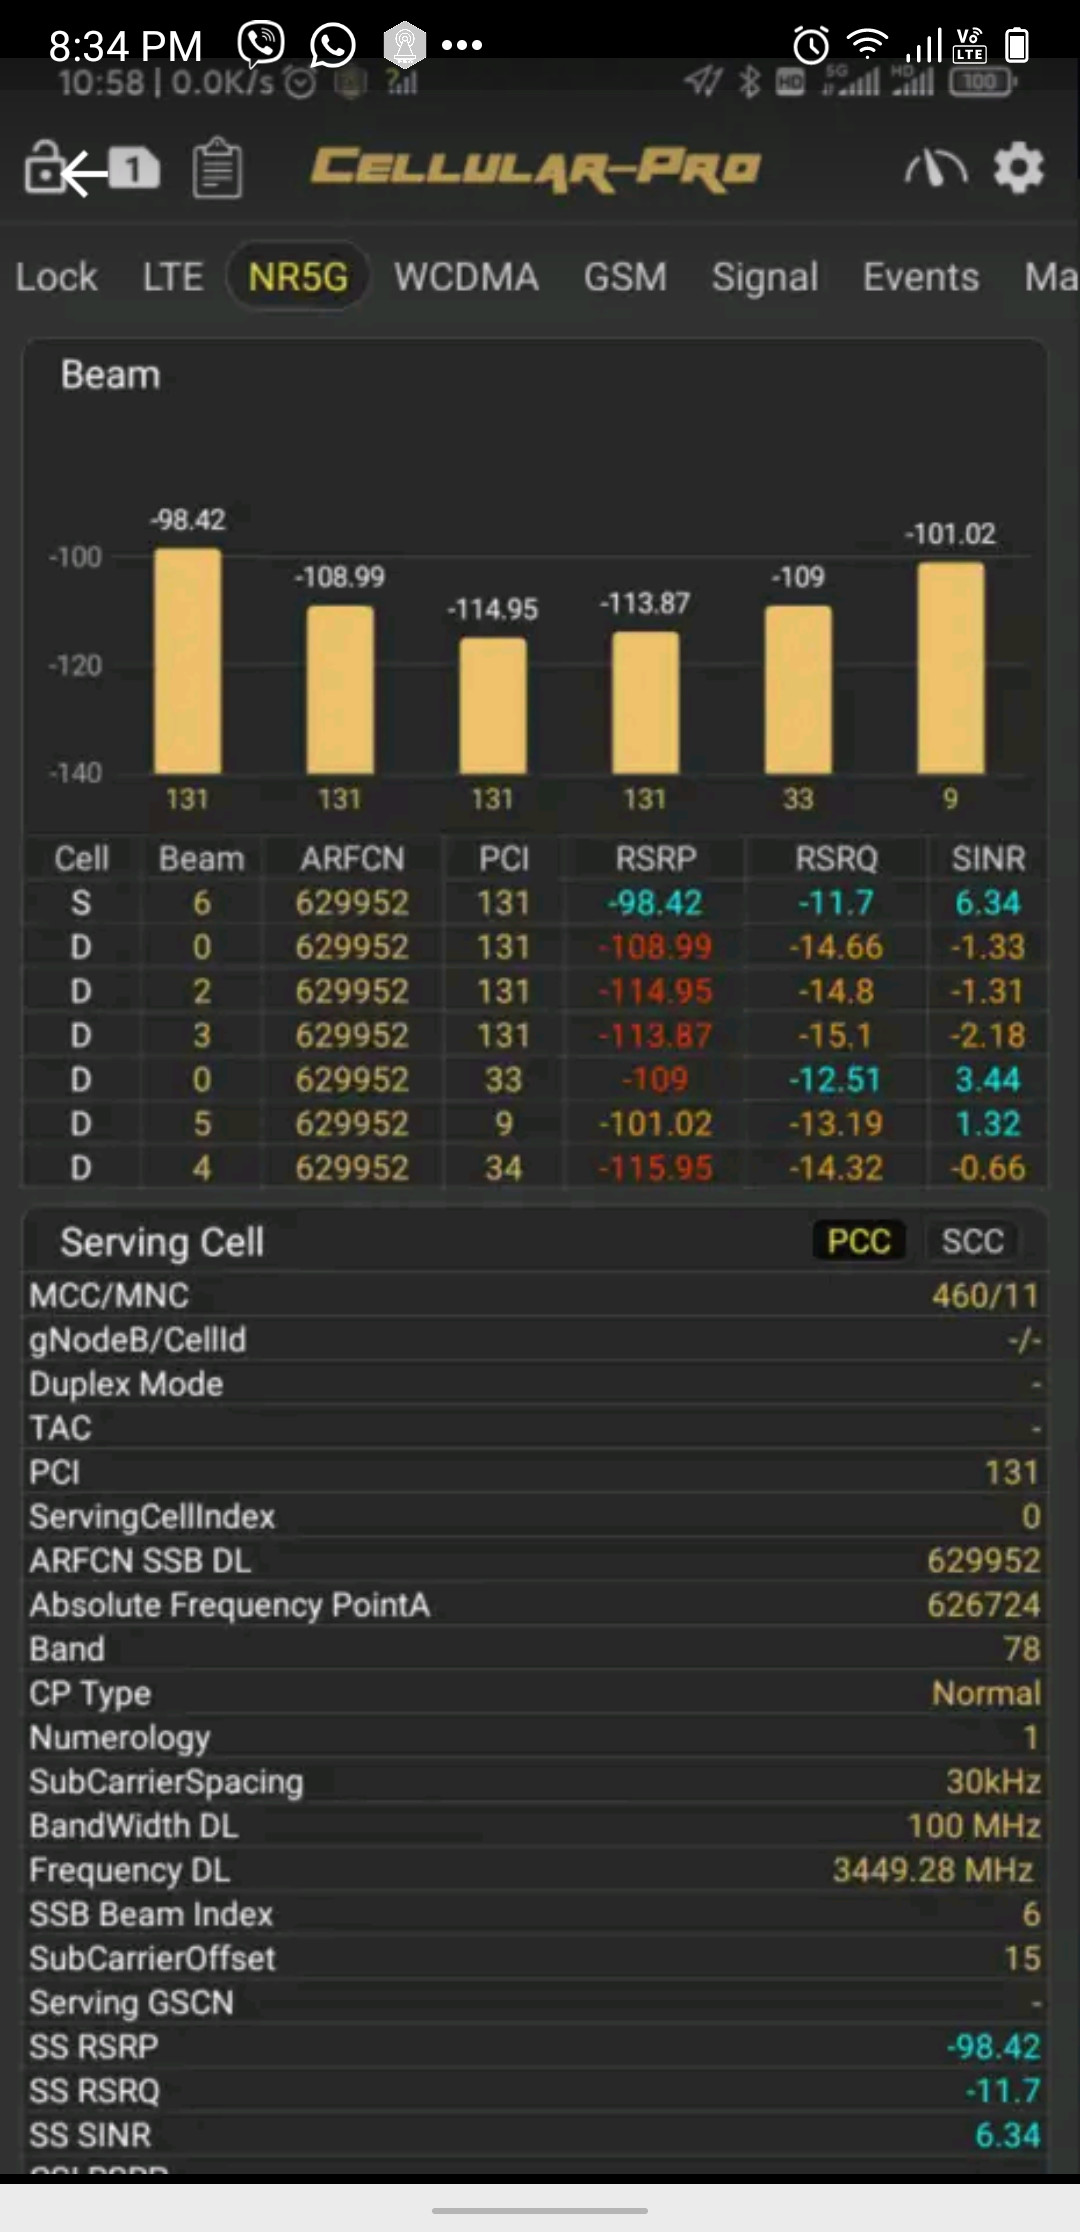Select the RSRP value -108.99 in table
Screen dimensions: 1080x2232
tap(655, 947)
